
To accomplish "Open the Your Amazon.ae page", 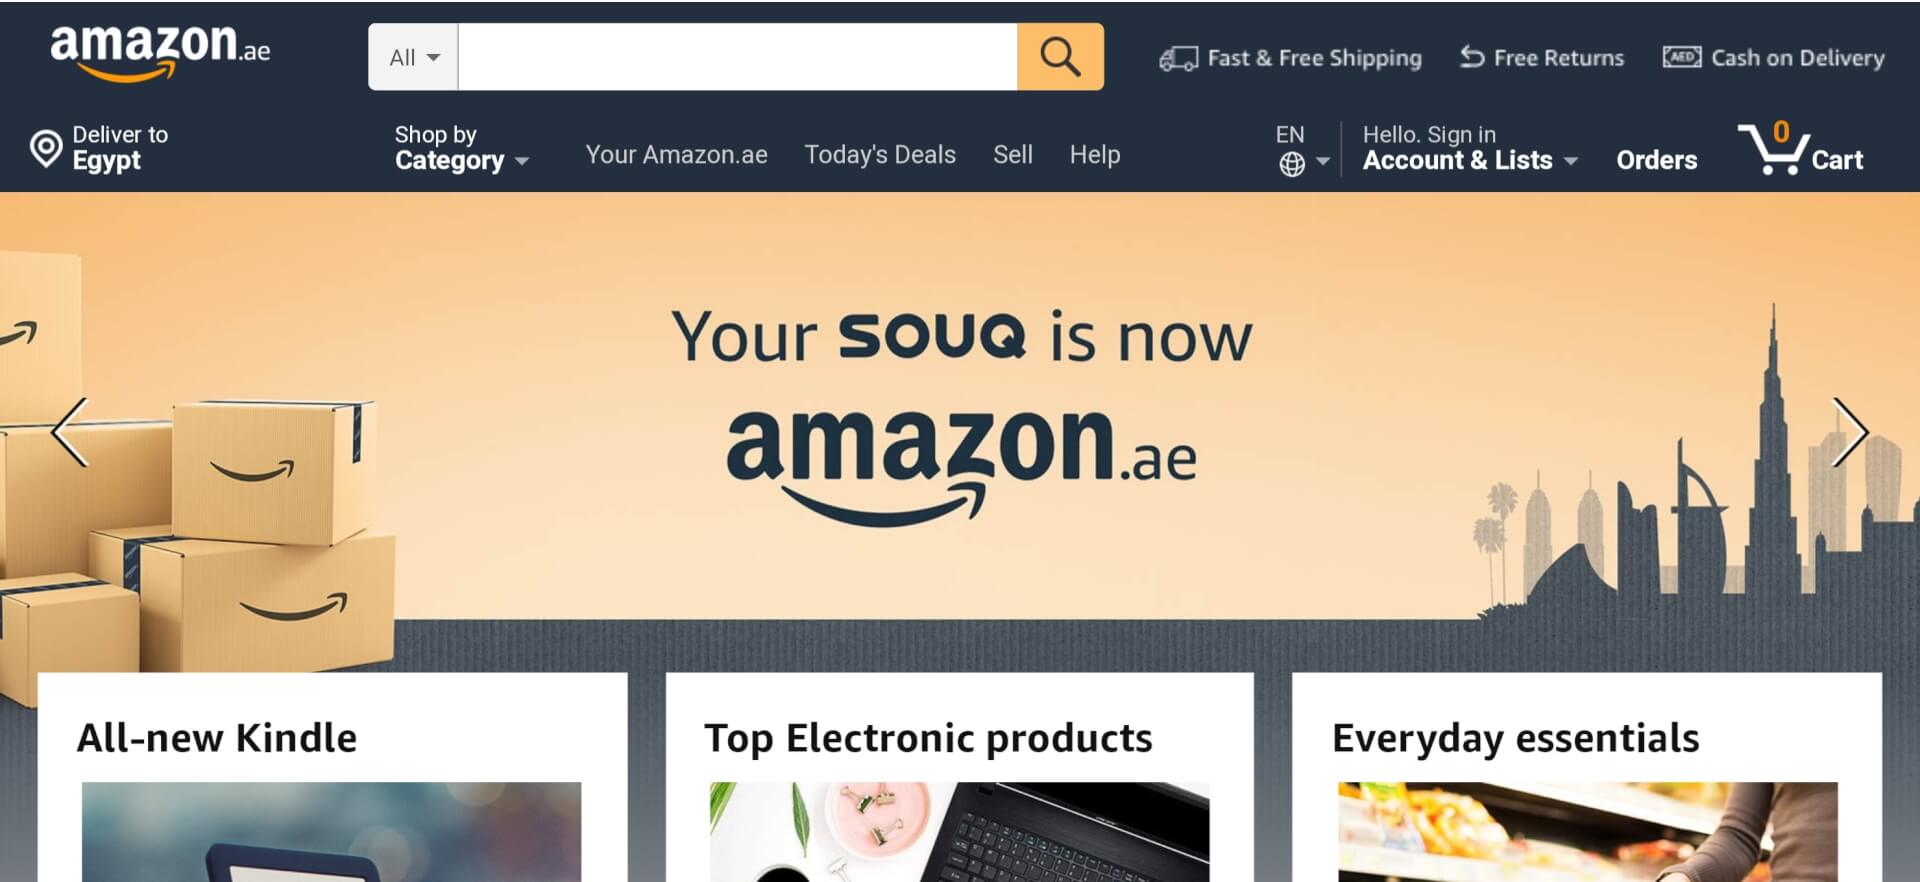I will click(676, 154).
